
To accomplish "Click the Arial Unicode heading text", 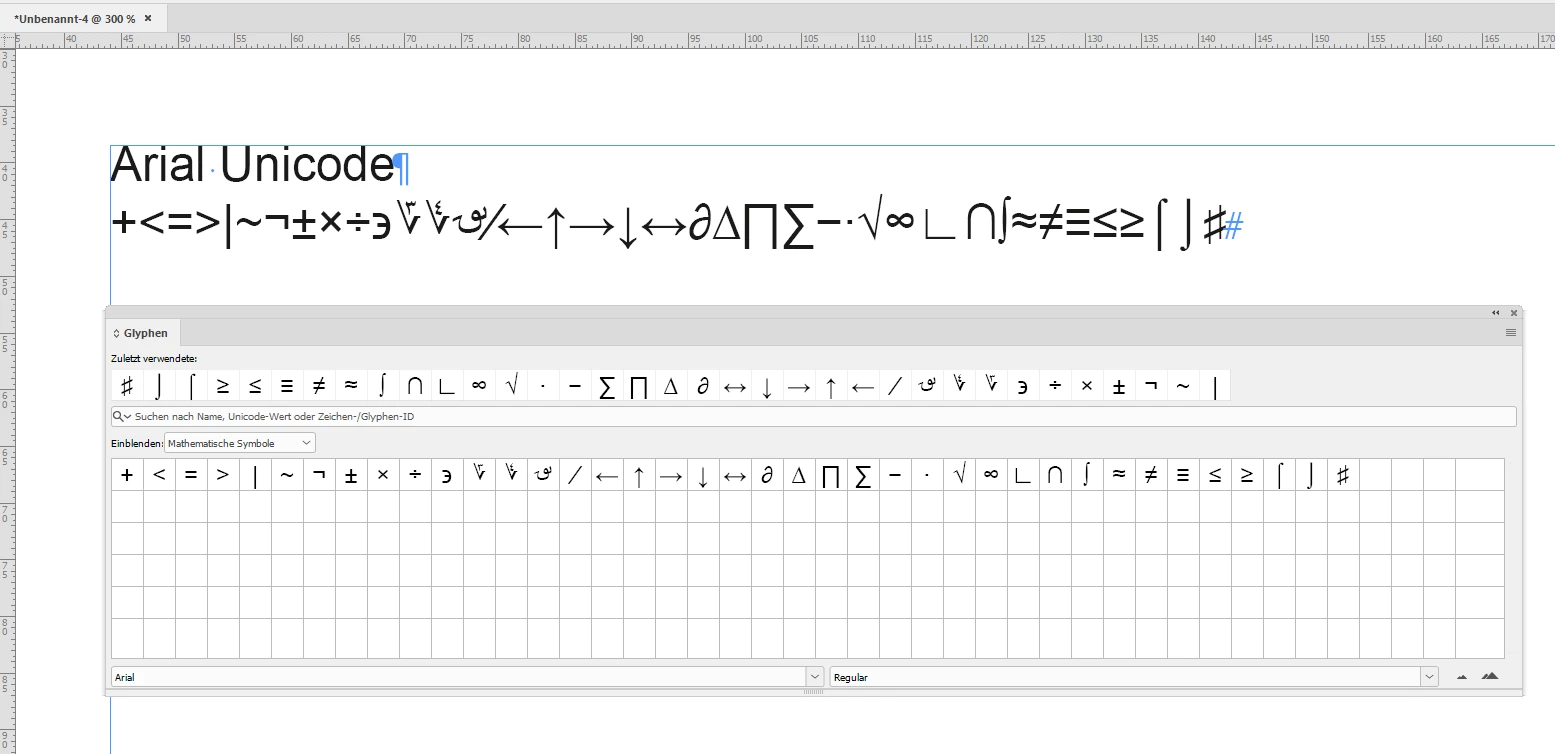I will (x=253, y=165).
